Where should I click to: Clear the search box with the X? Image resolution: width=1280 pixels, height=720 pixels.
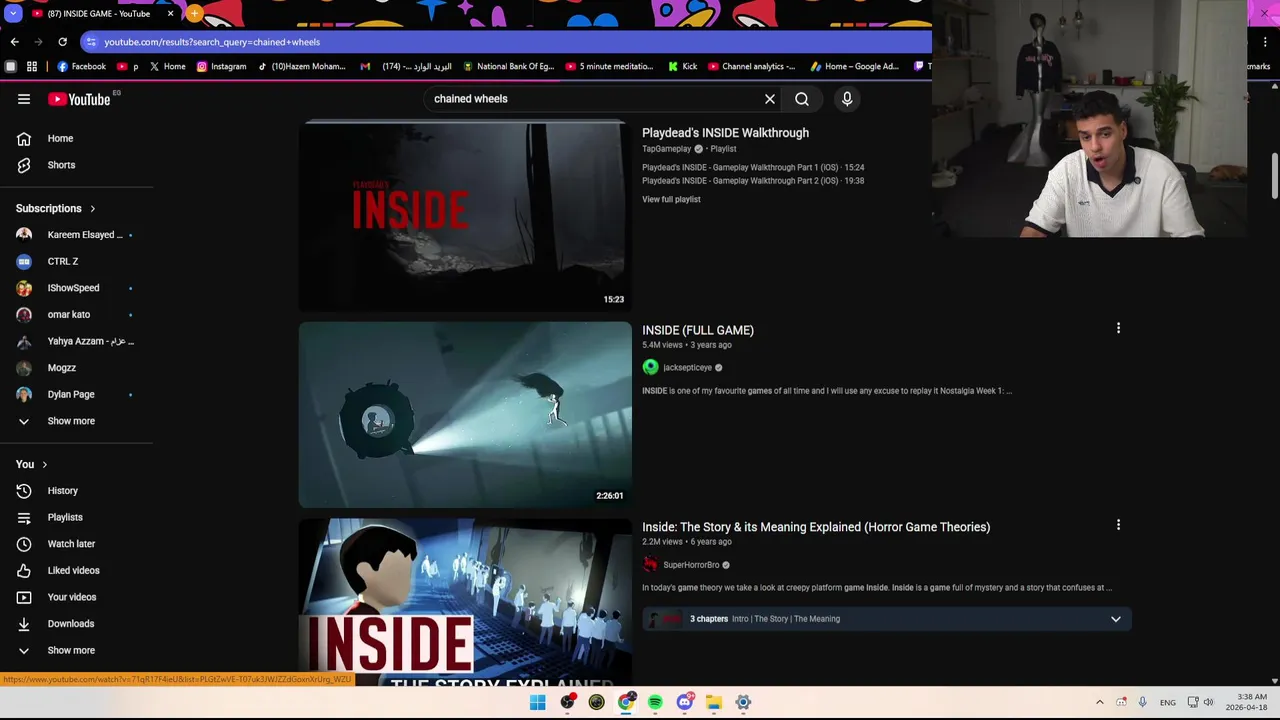click(770, 99)
